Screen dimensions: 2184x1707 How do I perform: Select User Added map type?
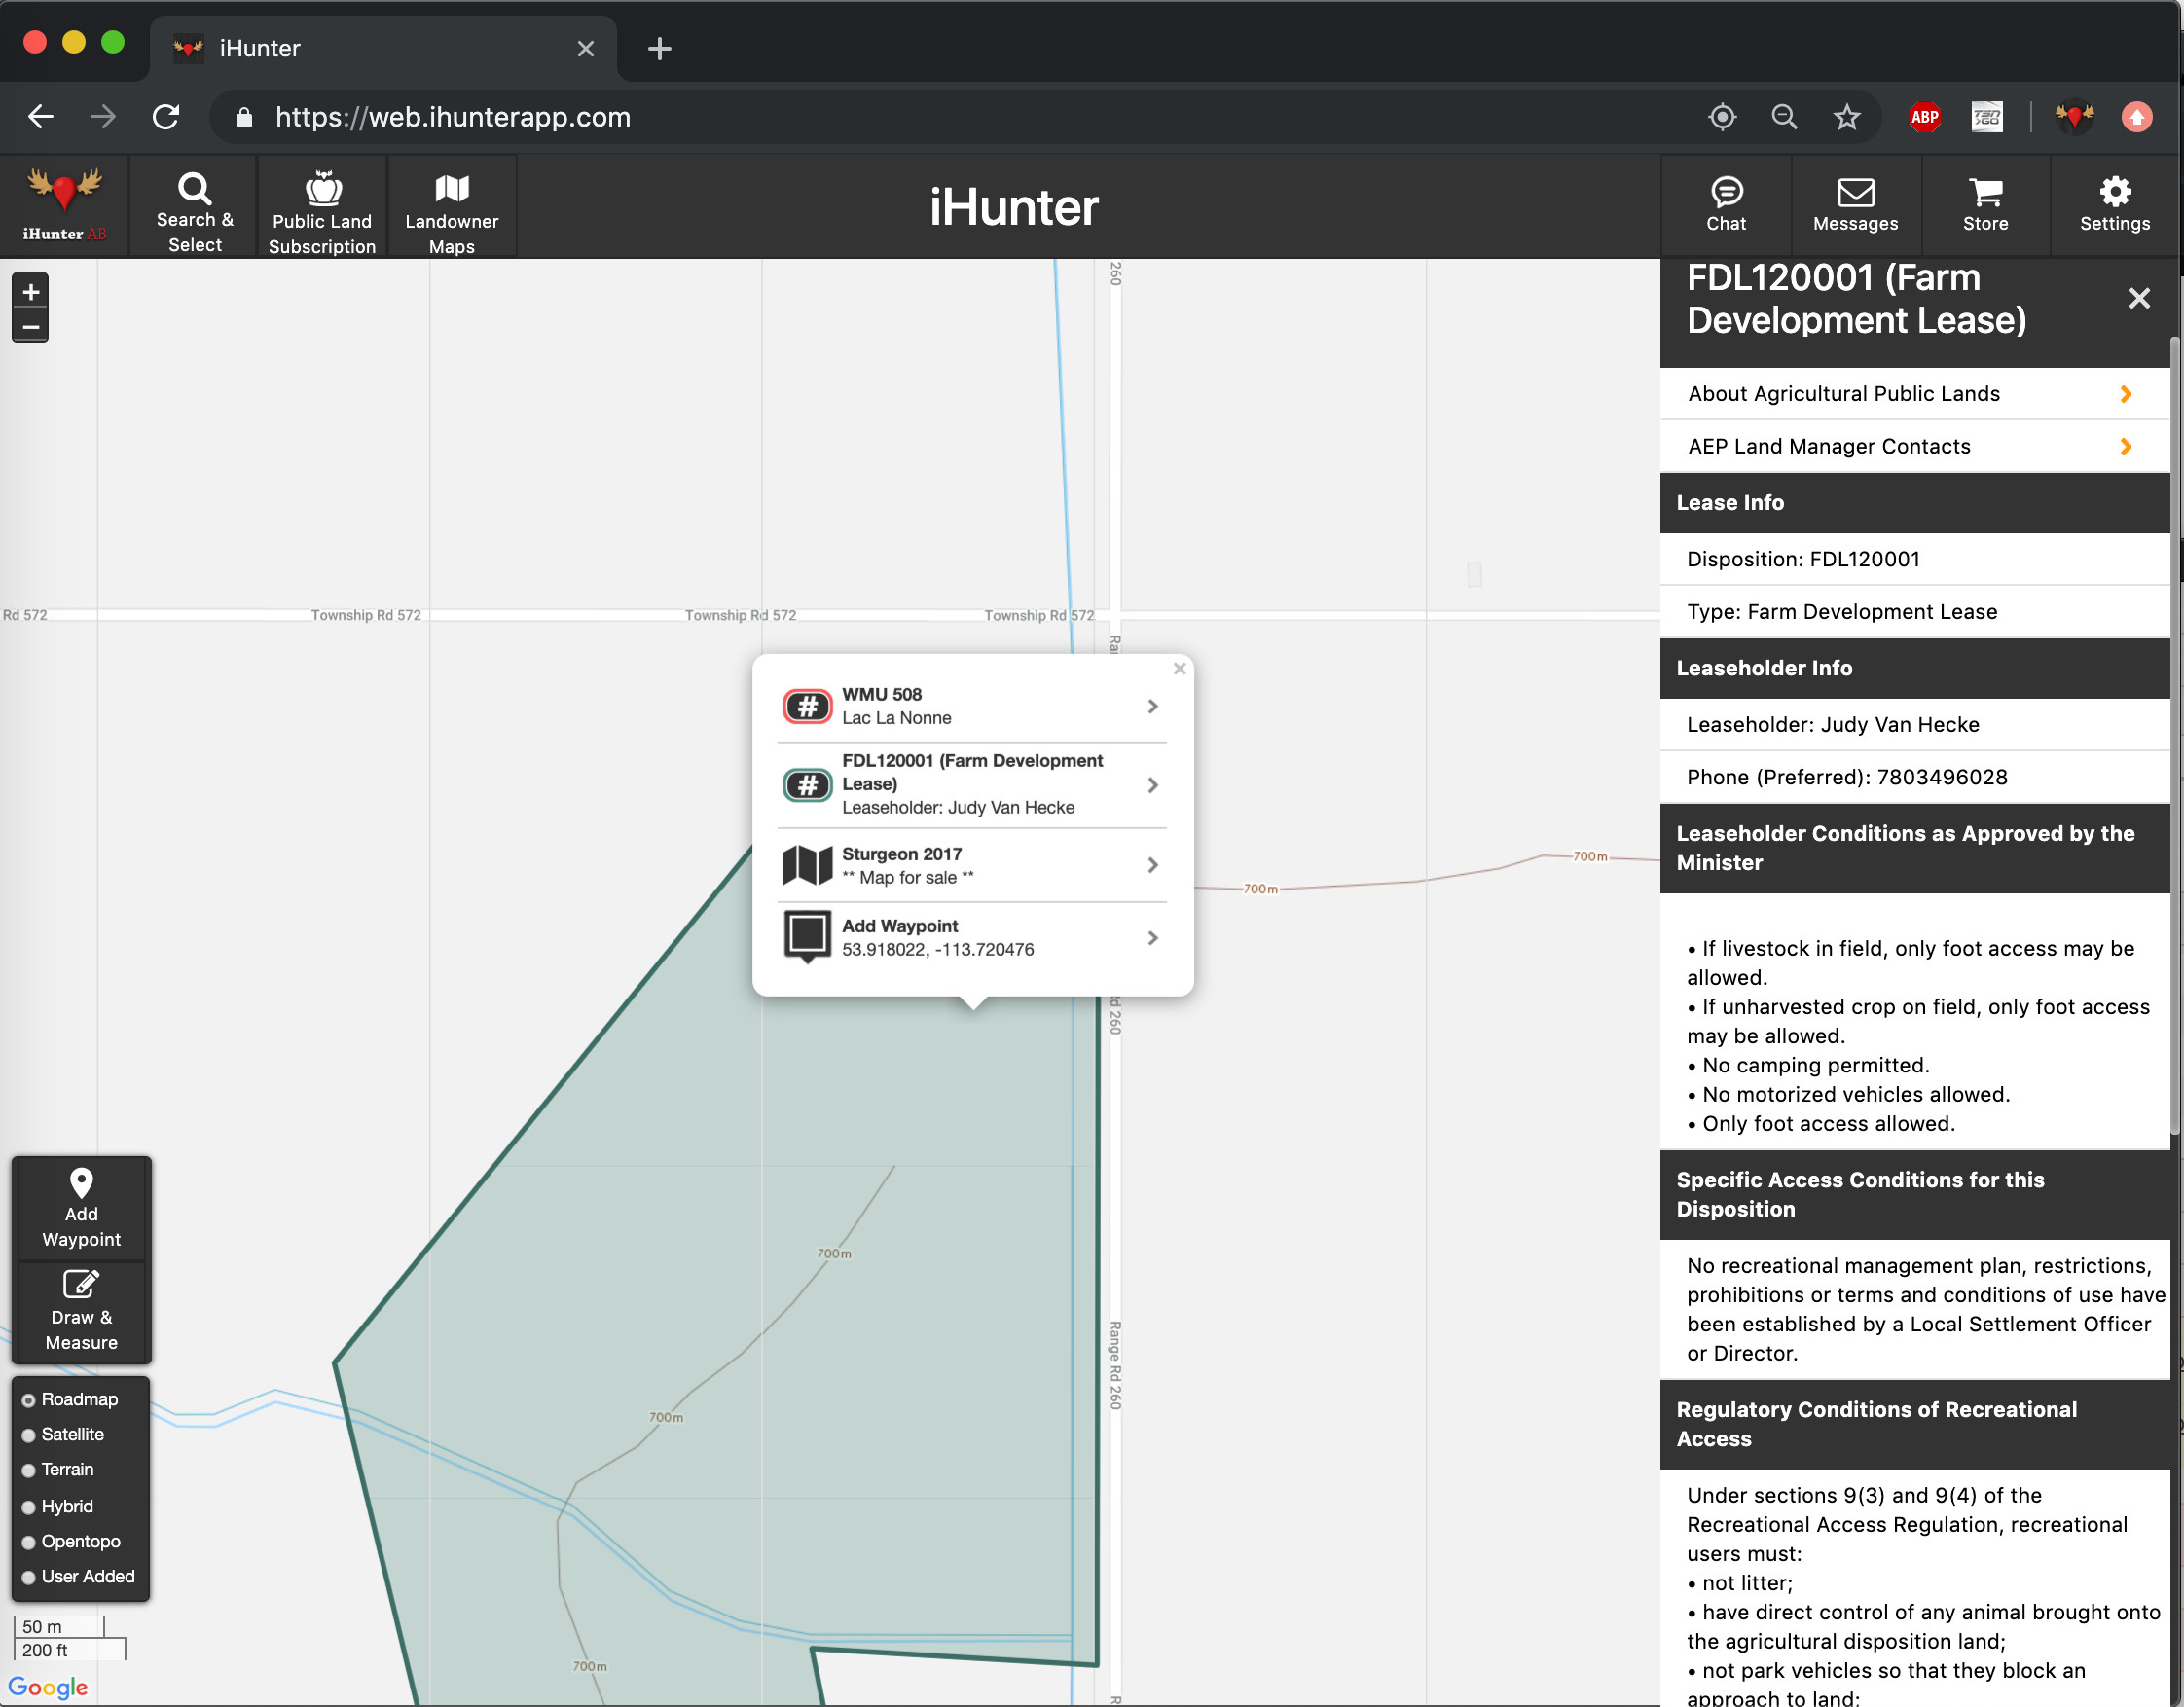click(28, 1577)
